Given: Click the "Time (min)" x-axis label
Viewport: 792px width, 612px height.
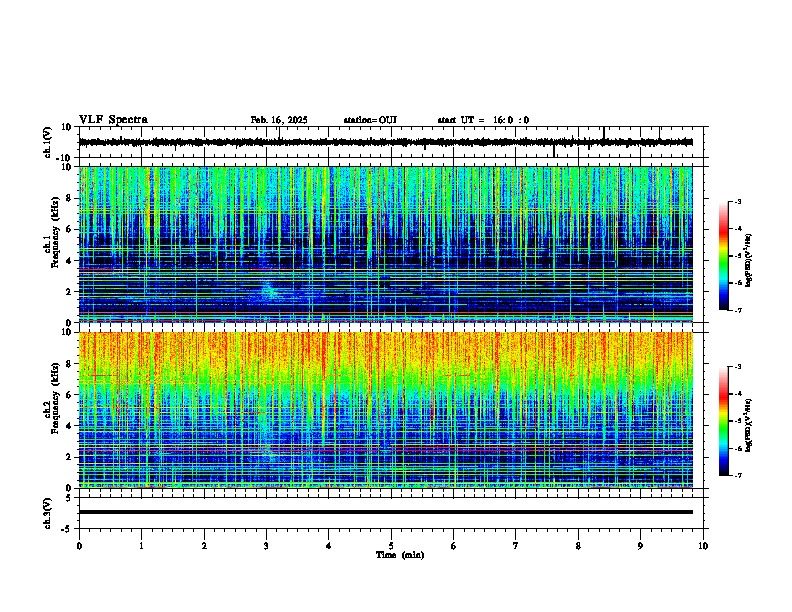Looking at the screenshot, I should 400,555.
